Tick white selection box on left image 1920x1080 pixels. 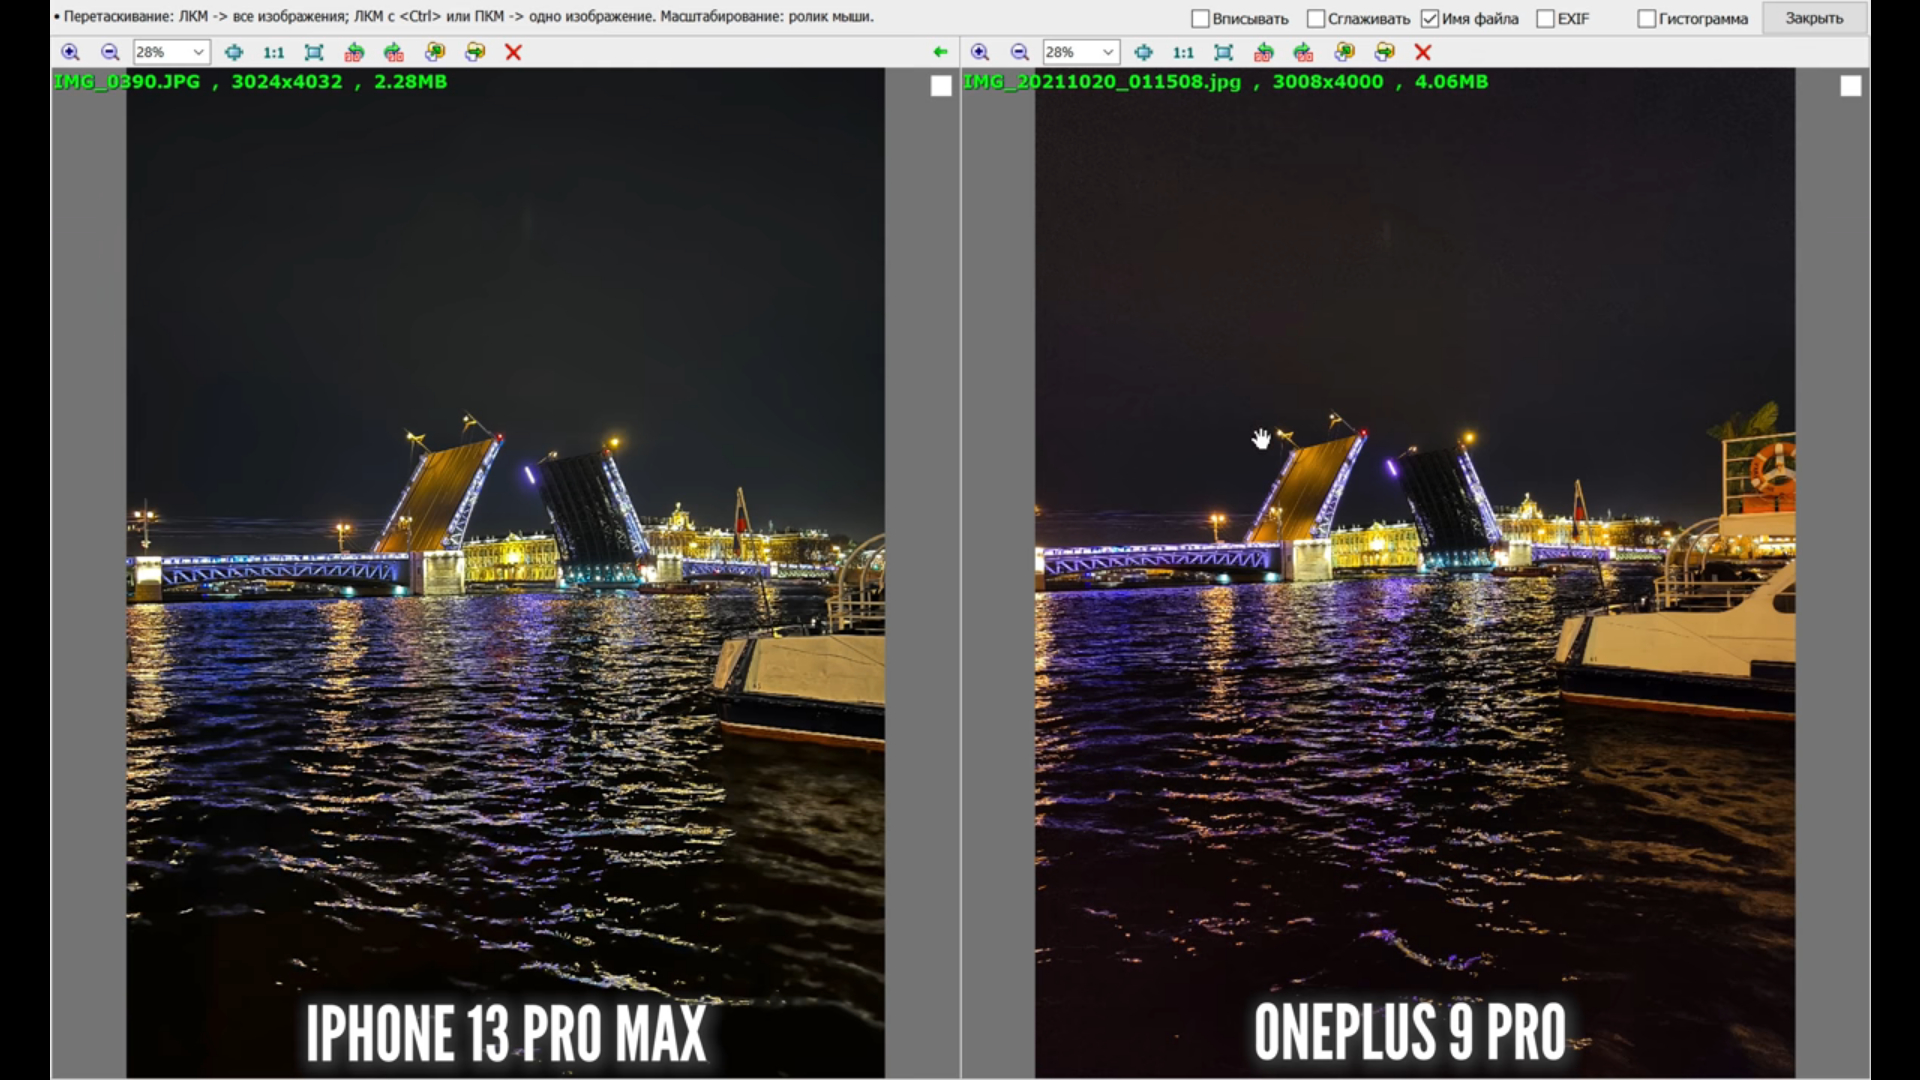pyautogui.click(x=941, y=86)
